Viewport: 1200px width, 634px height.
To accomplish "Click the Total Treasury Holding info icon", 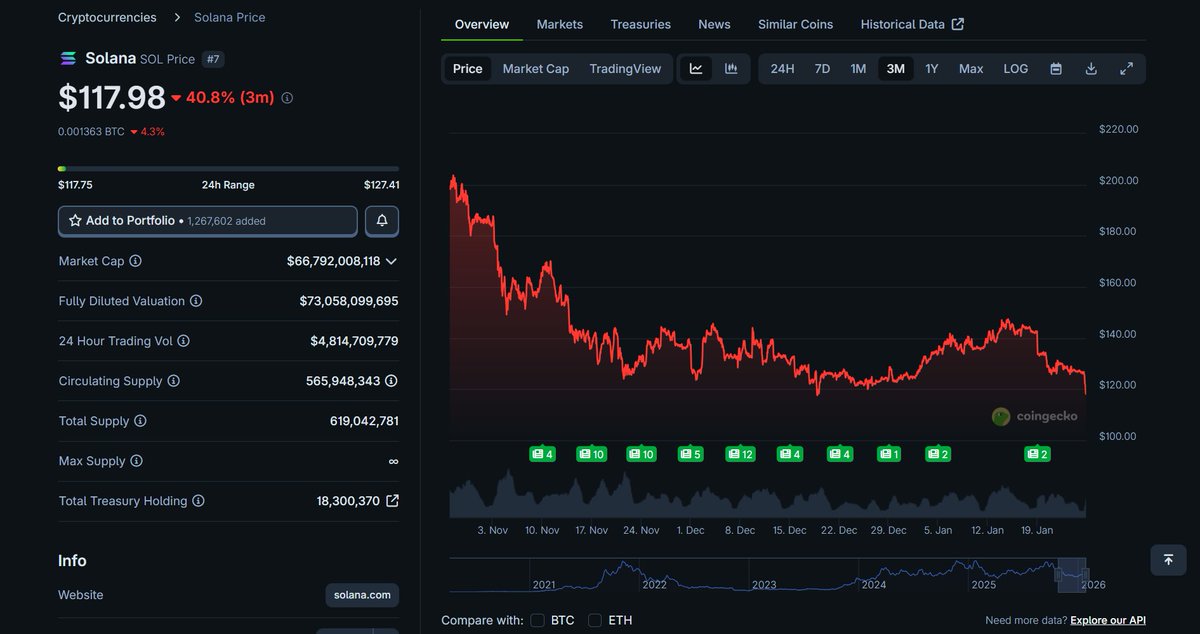I will 198,501.
